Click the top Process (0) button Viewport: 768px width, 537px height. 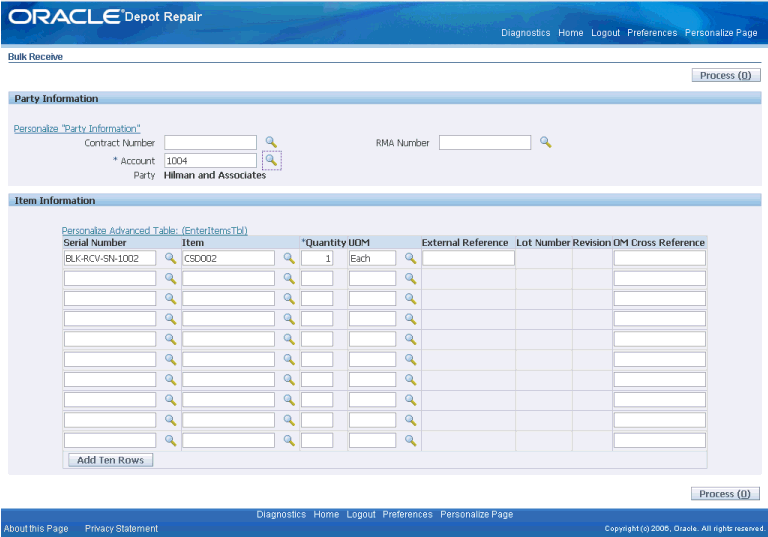pos(725,75)
